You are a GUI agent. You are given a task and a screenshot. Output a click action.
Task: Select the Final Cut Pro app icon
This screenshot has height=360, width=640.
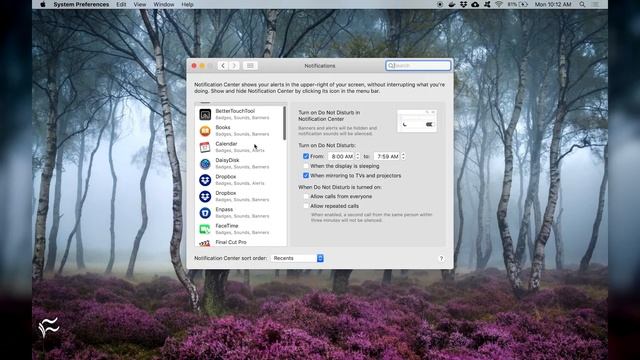pyautogui.click(x=205, y=243)
